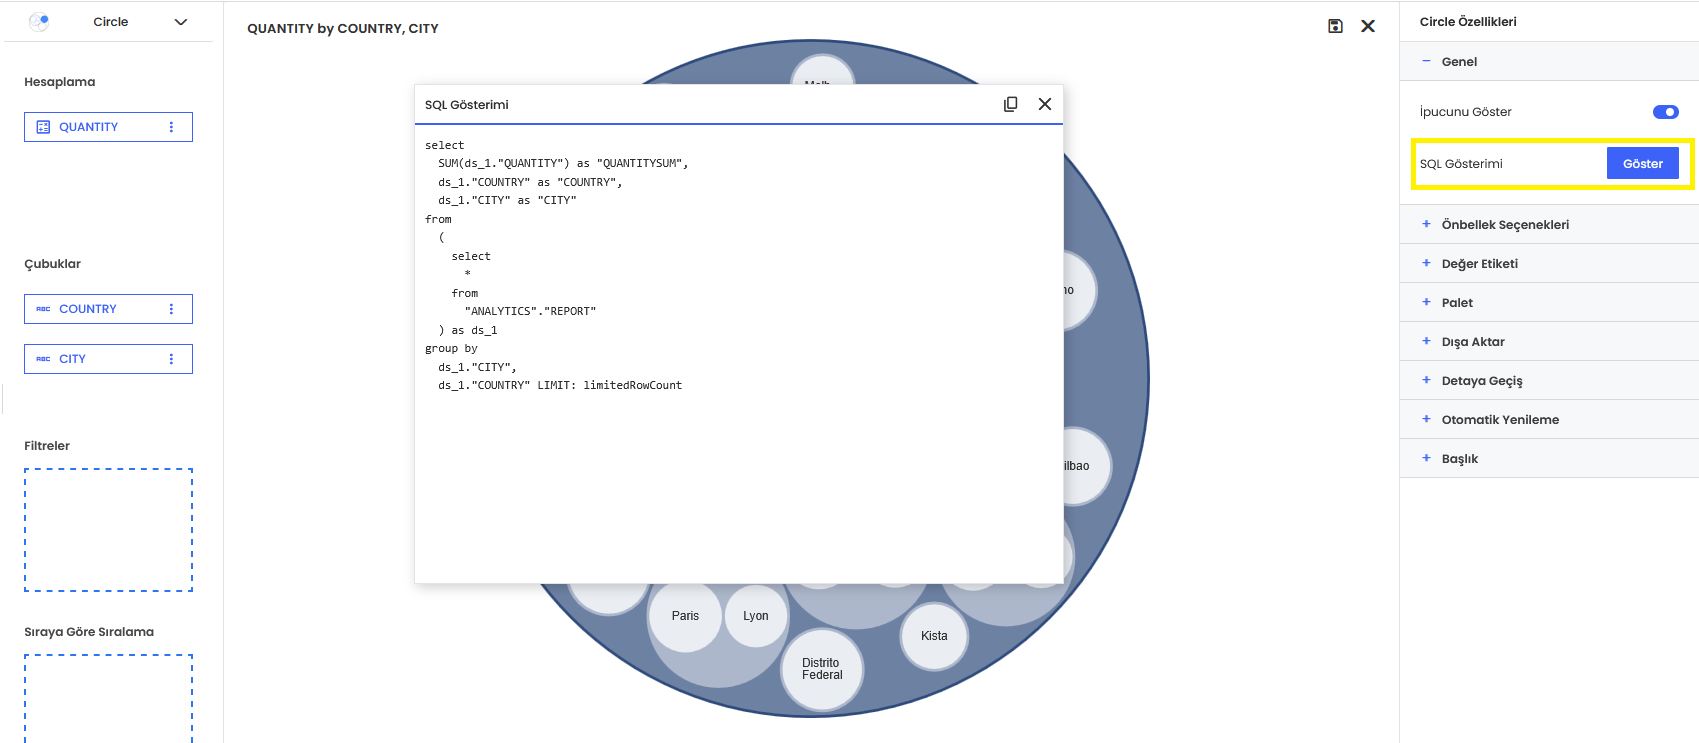Save the chart with the save icon

(x=1335, y=26)
